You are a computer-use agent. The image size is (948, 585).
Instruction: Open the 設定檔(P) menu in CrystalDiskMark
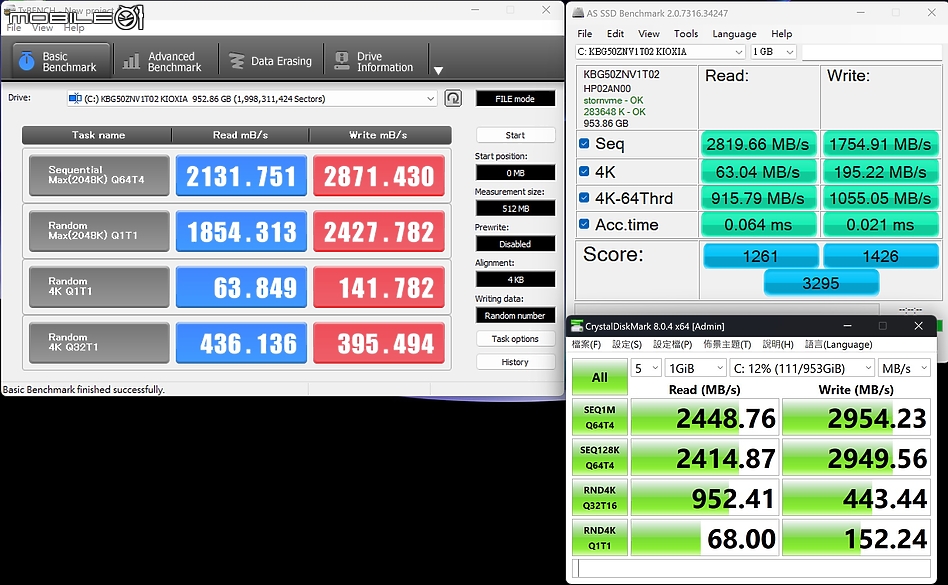(x=672, y=344)
